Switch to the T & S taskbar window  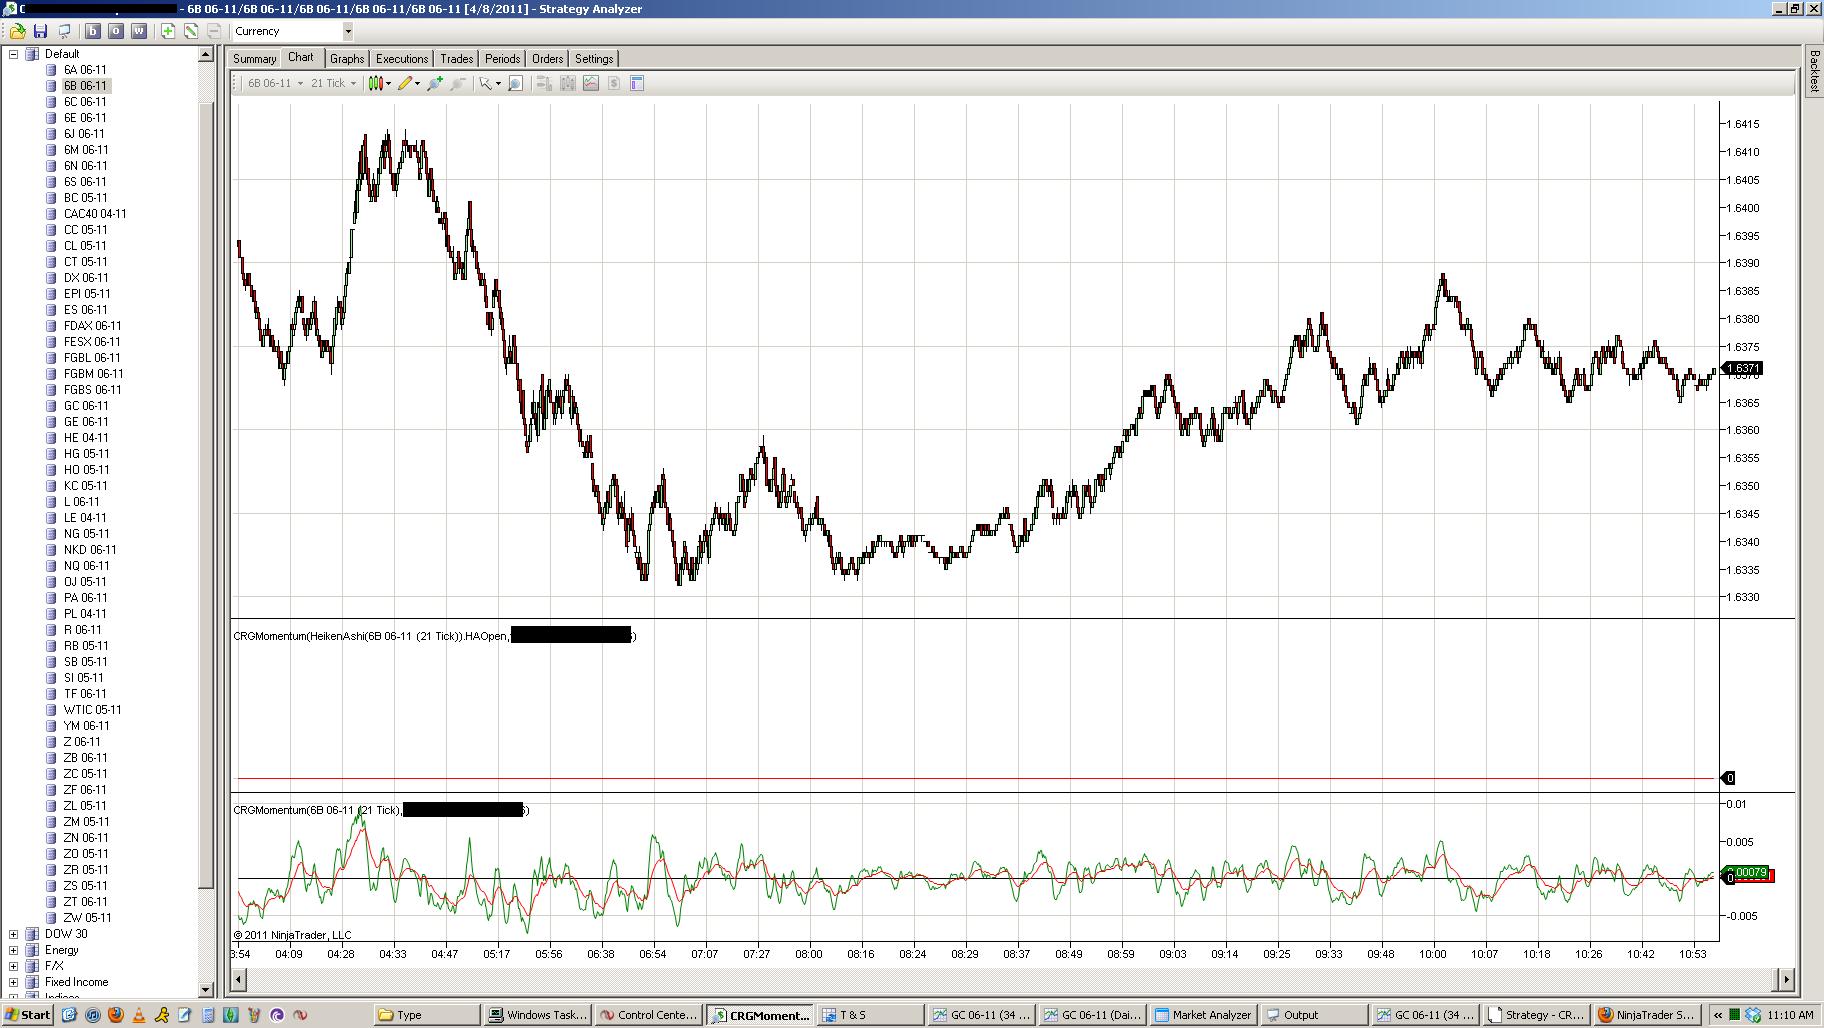(870, 1014)
